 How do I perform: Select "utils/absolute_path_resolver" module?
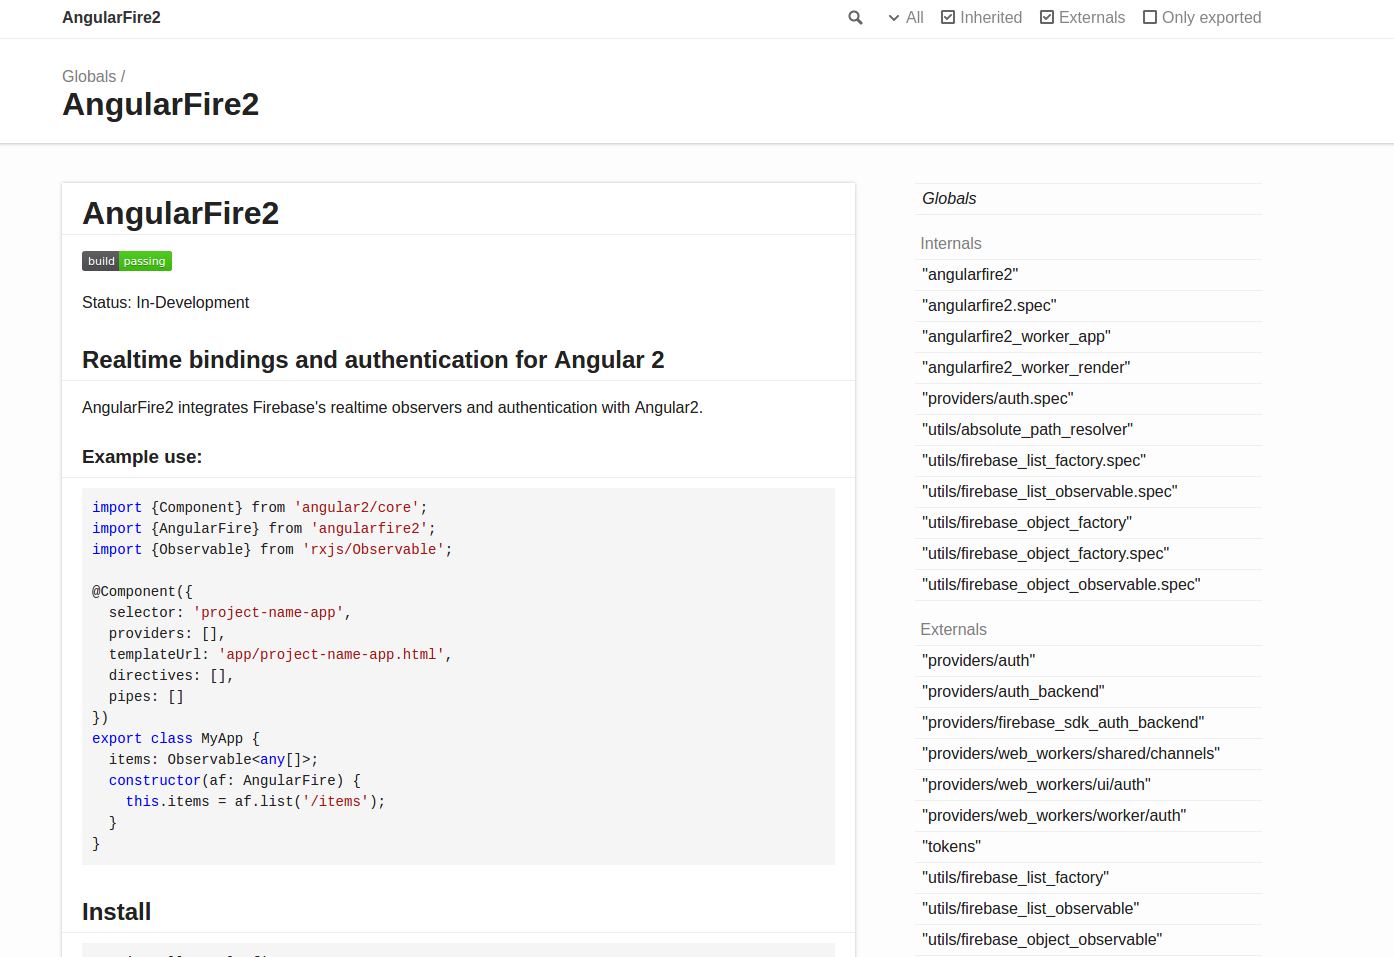(x=1088, y=430)
